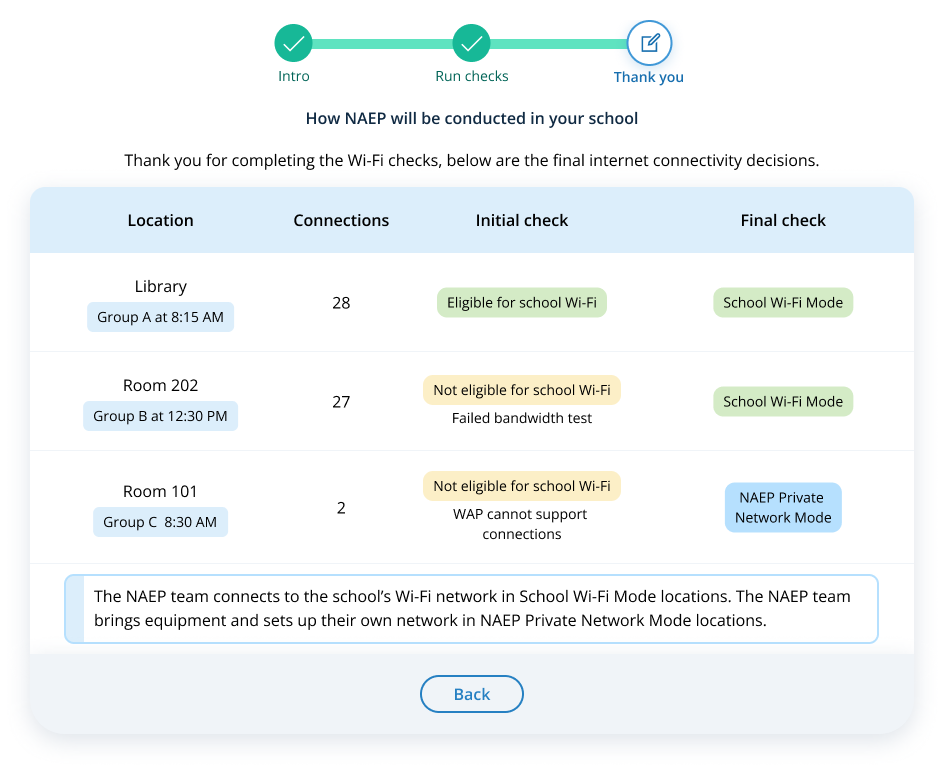This screenshot has height=774, width=944.
Task: Click the Eligible for school Wi-Fi badge
Action: [x=522, y=303]
